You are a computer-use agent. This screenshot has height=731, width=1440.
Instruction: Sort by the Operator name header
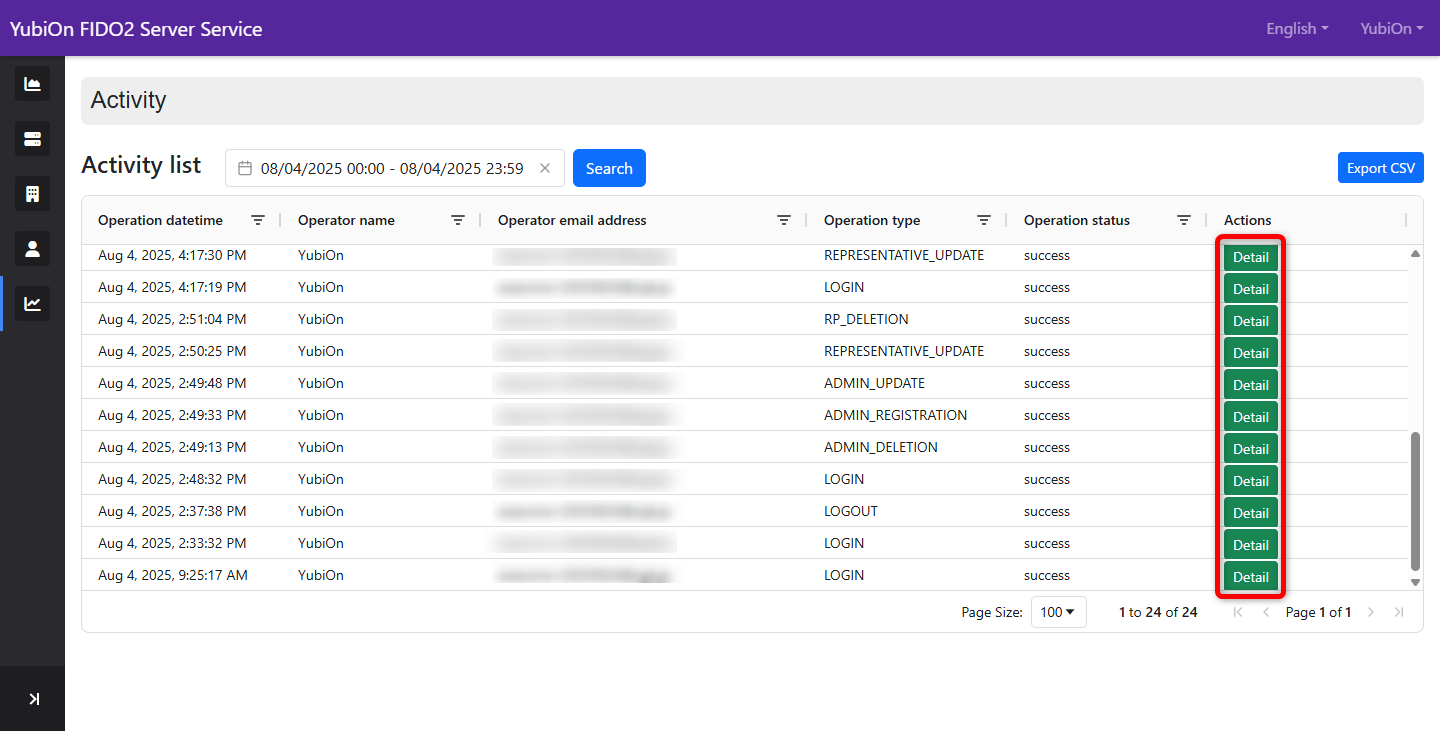pos(346,220)
